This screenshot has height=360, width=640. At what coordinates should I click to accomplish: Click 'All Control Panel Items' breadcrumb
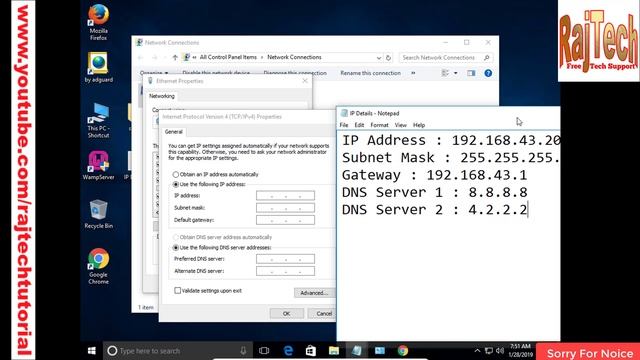coord(228,58)
